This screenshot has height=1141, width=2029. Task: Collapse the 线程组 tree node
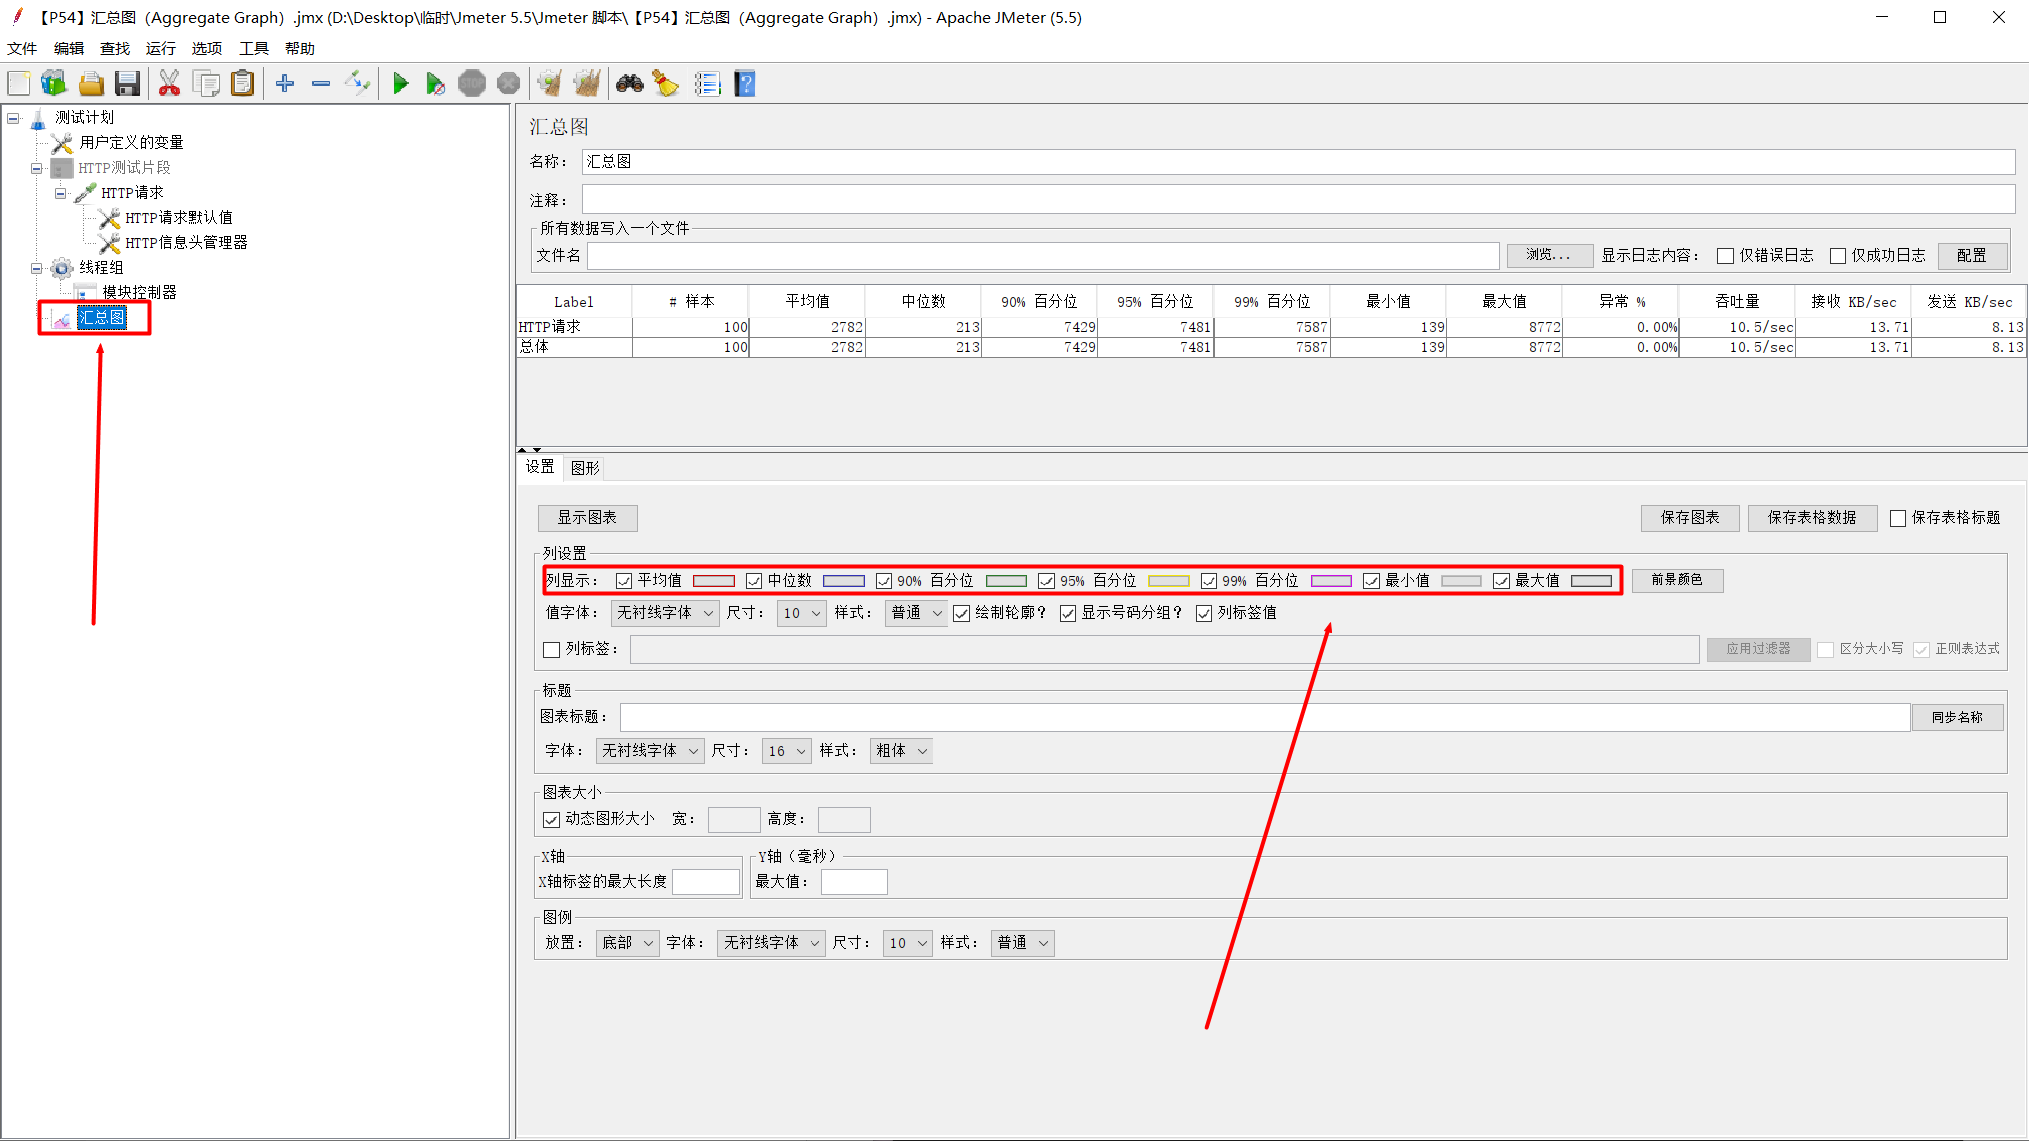coord(37,268)
